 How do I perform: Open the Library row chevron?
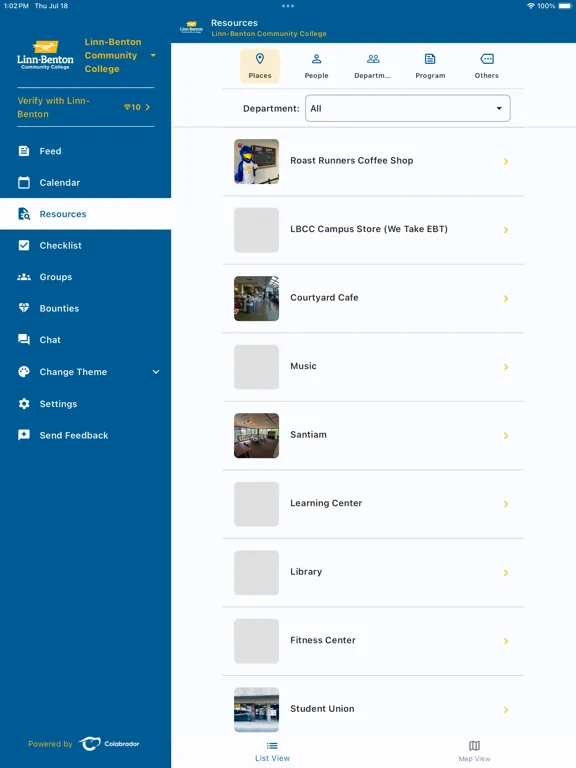[x=506, y=573]
